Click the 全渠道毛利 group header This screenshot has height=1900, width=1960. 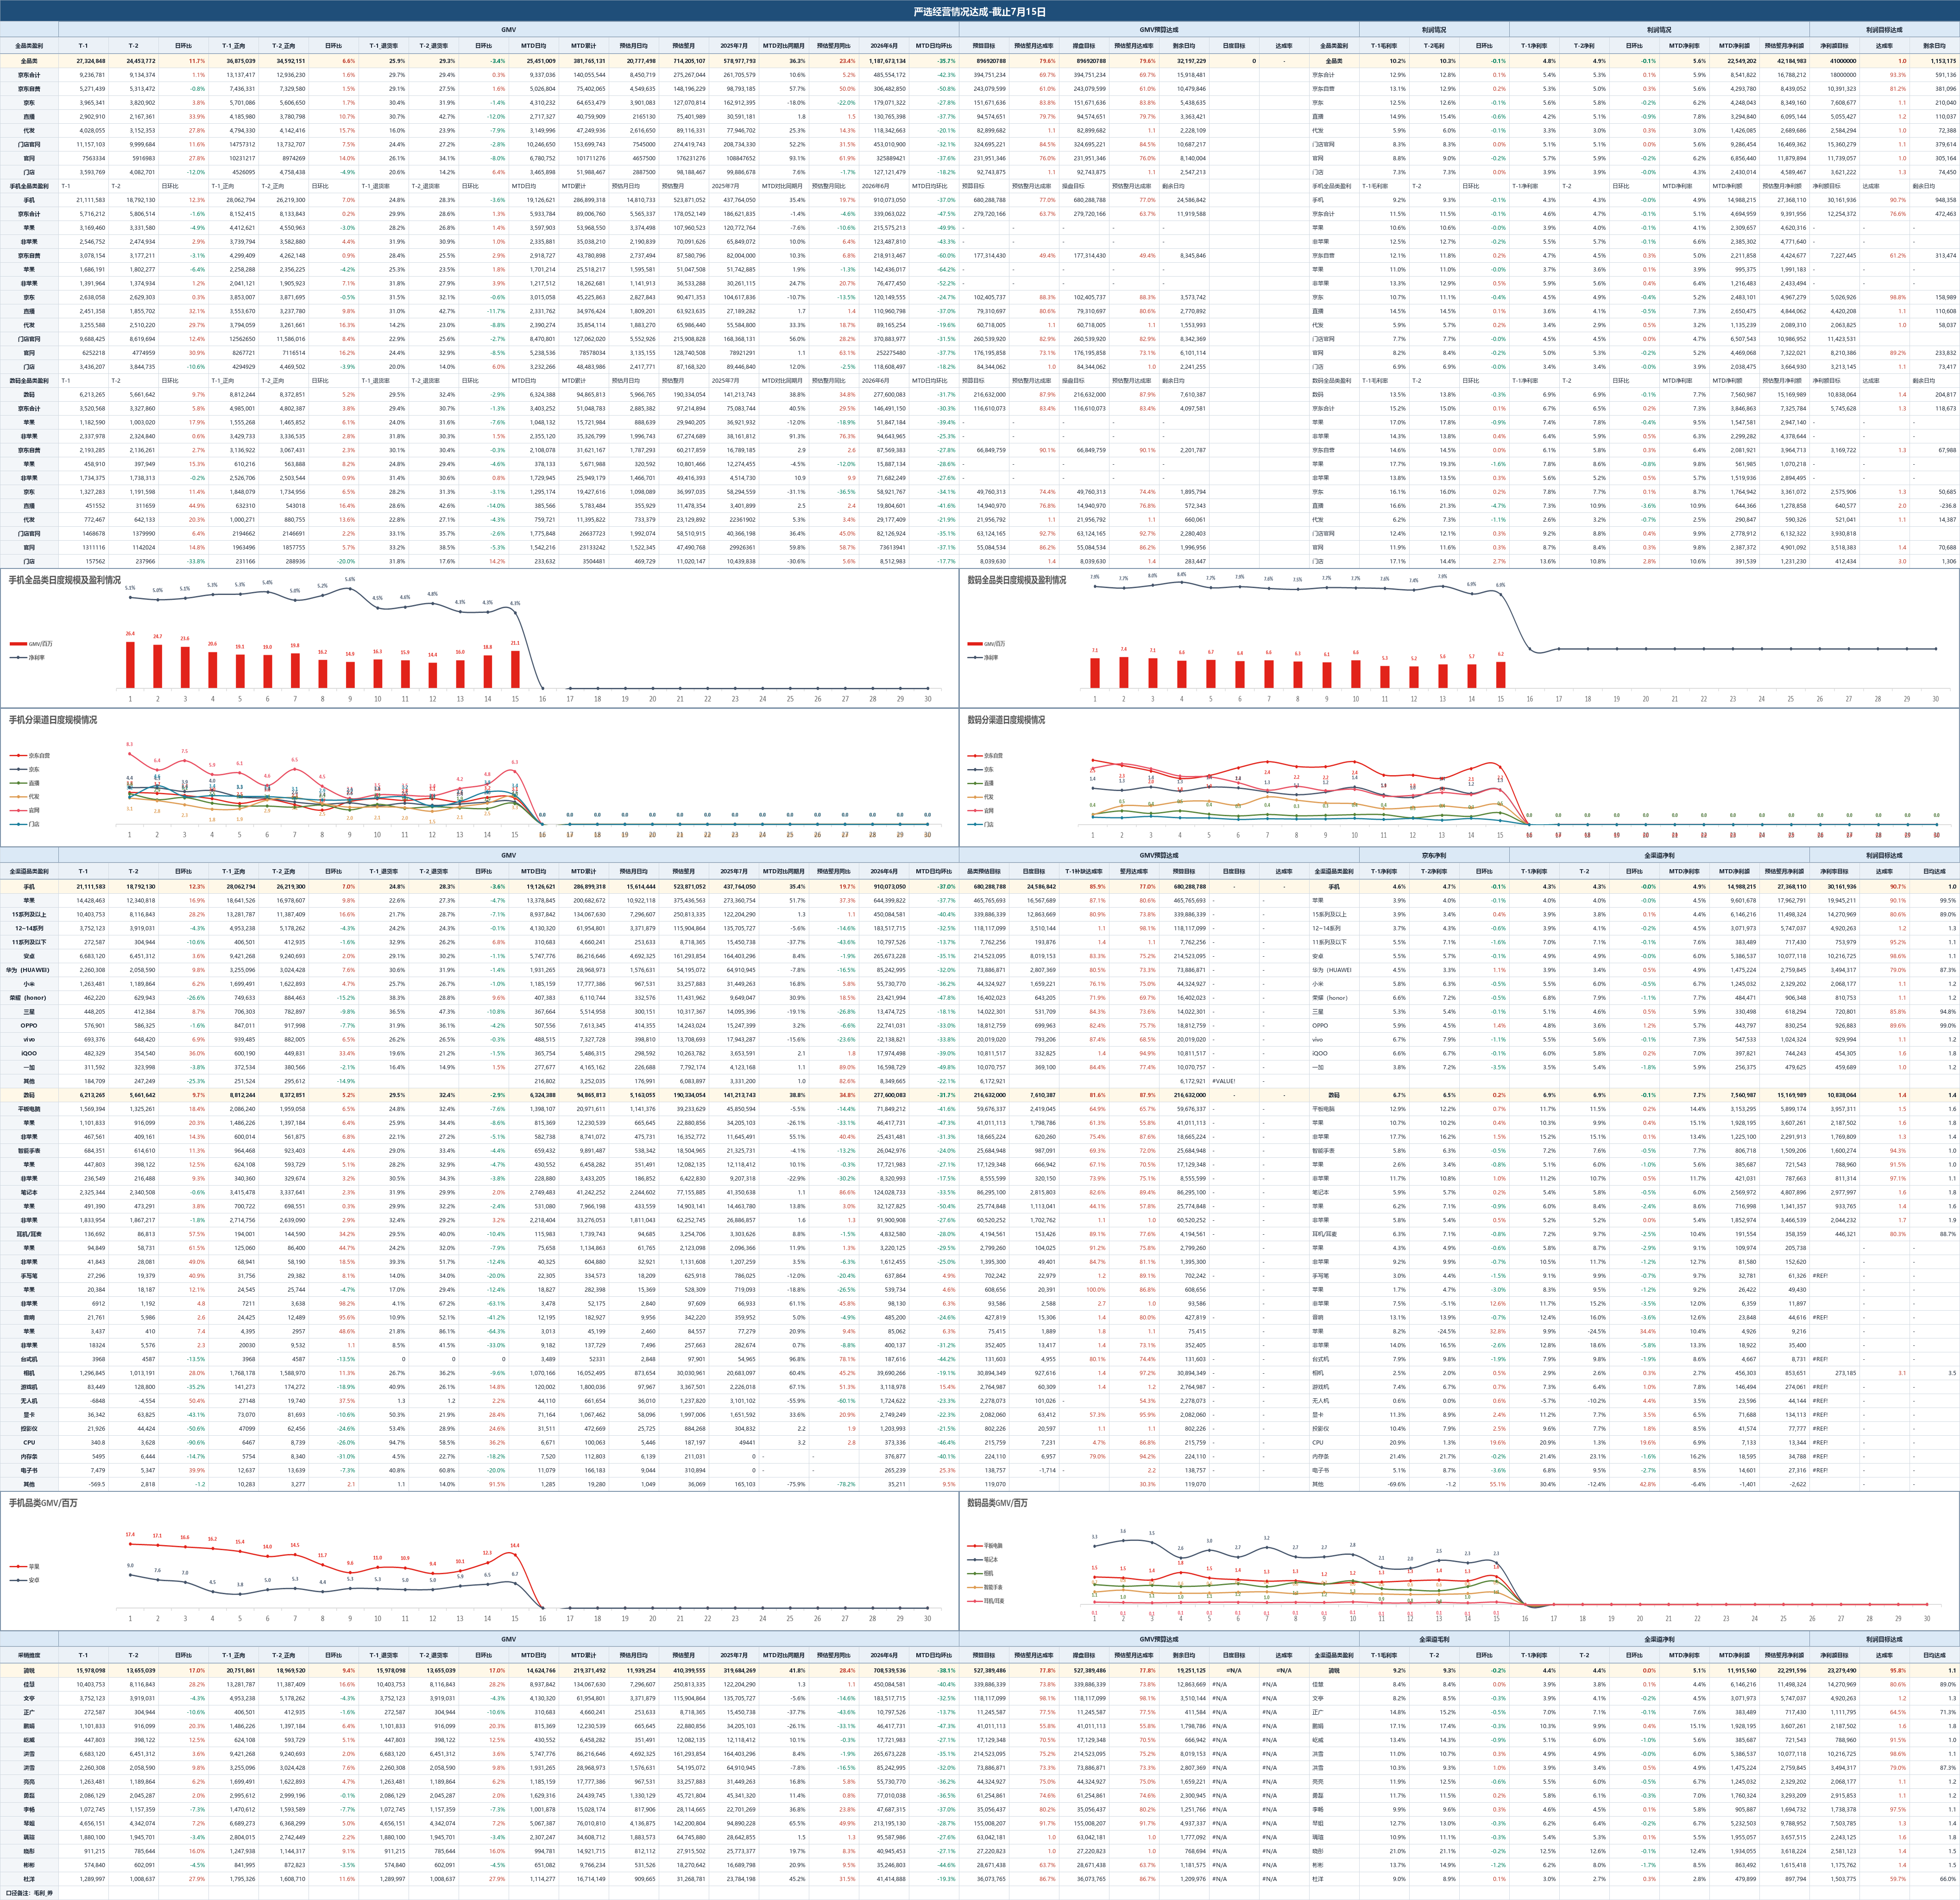[1434, 1639]
